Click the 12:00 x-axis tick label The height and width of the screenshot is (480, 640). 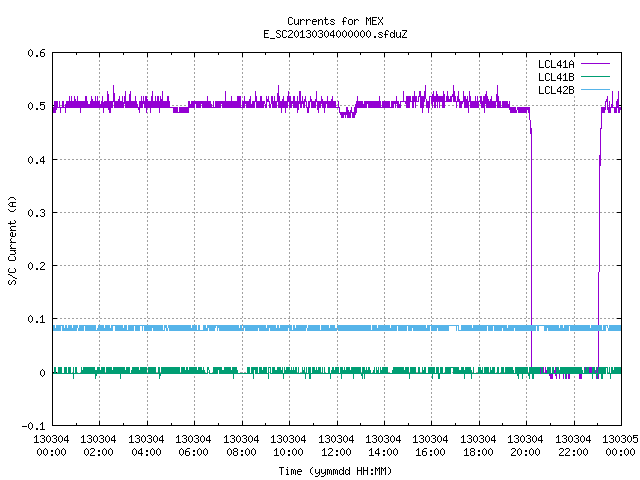(336, 446)
